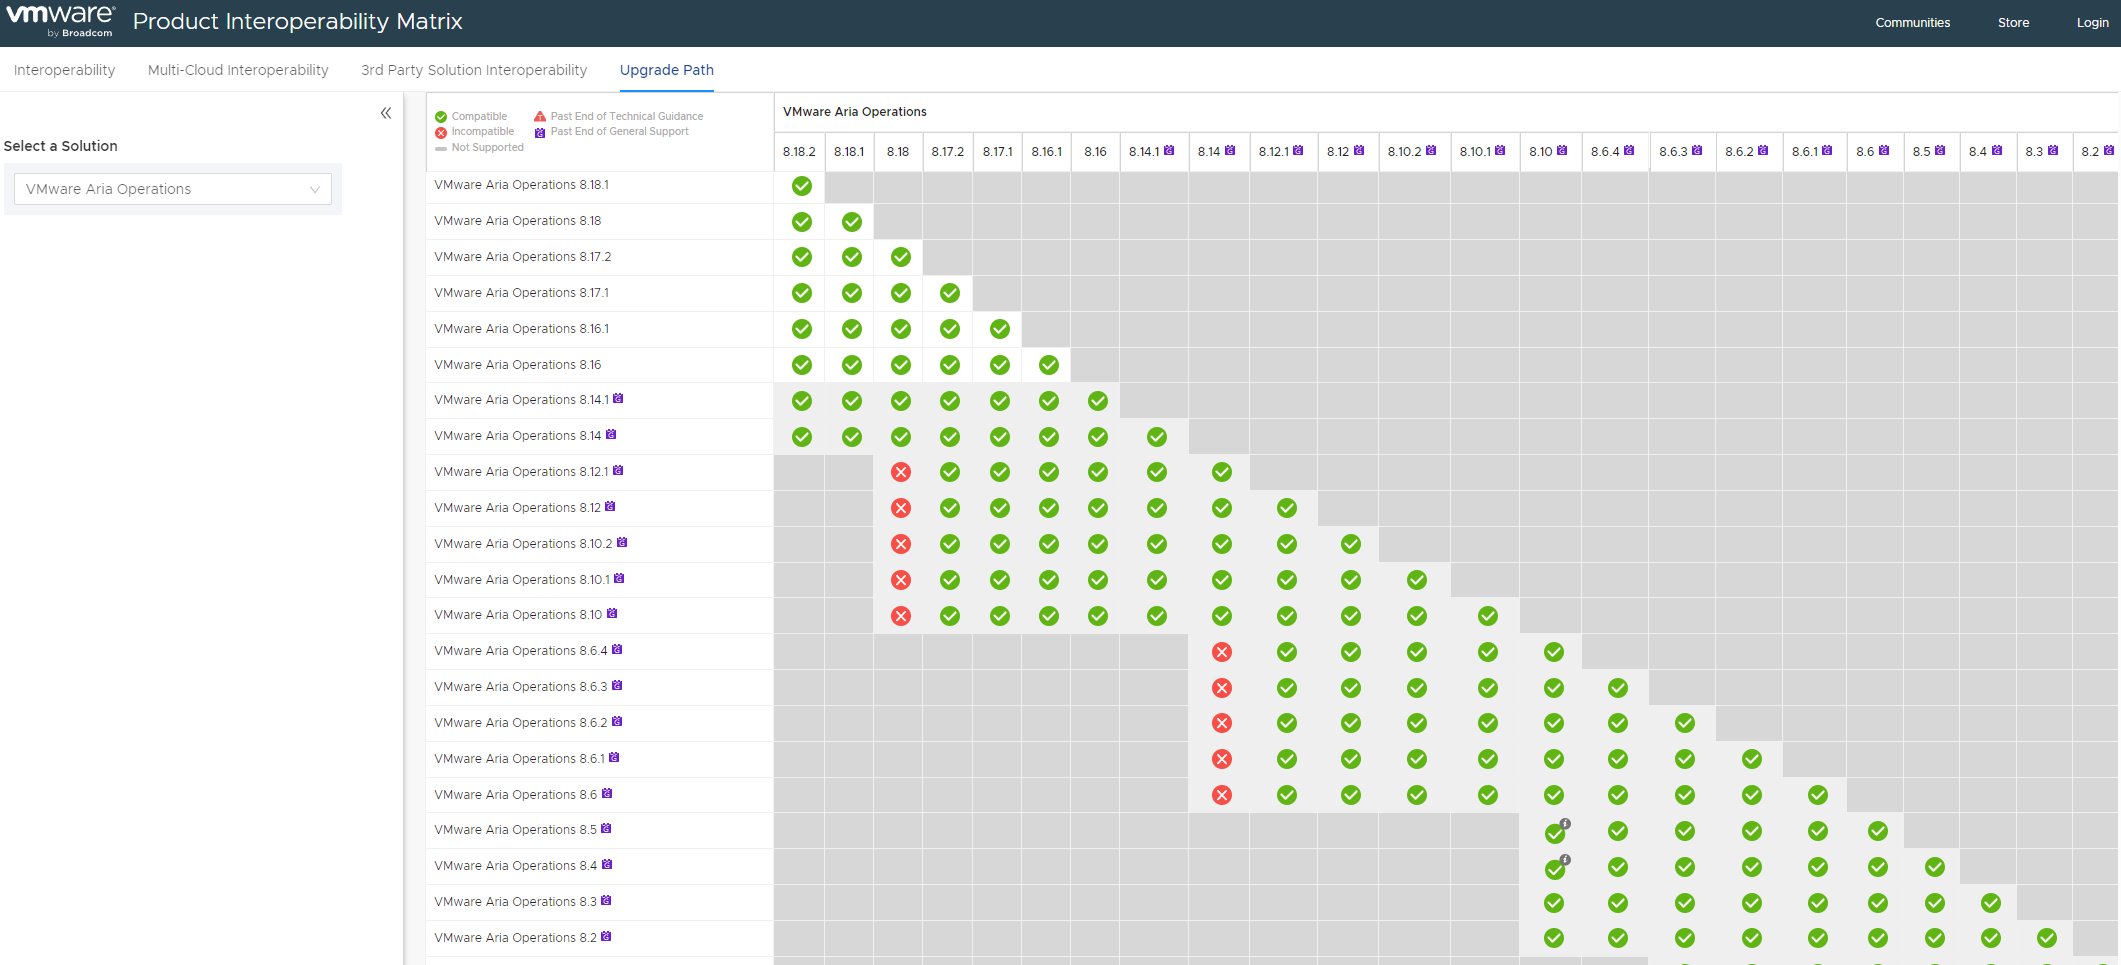Collapse the left sidebar panel
The image size is (2121, 965).
(386, 113)
